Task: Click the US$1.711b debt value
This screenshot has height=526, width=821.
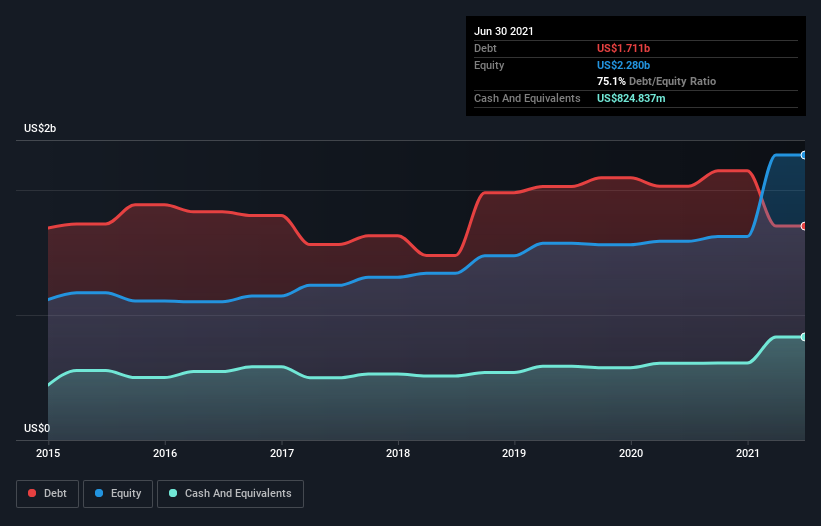Action: point(624,48)
